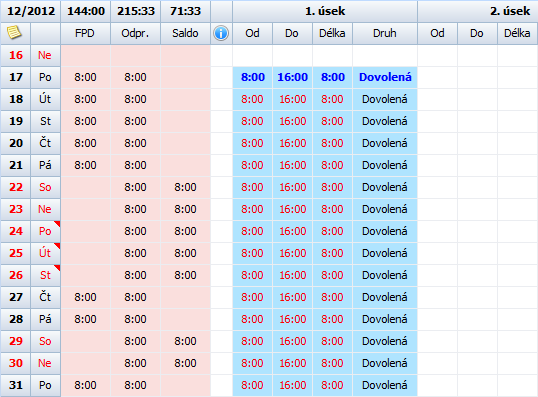Viewport: 538px width, 397px height.
Task: Click the 12/2012 month header cell
Action: click(x=31, y=11)
